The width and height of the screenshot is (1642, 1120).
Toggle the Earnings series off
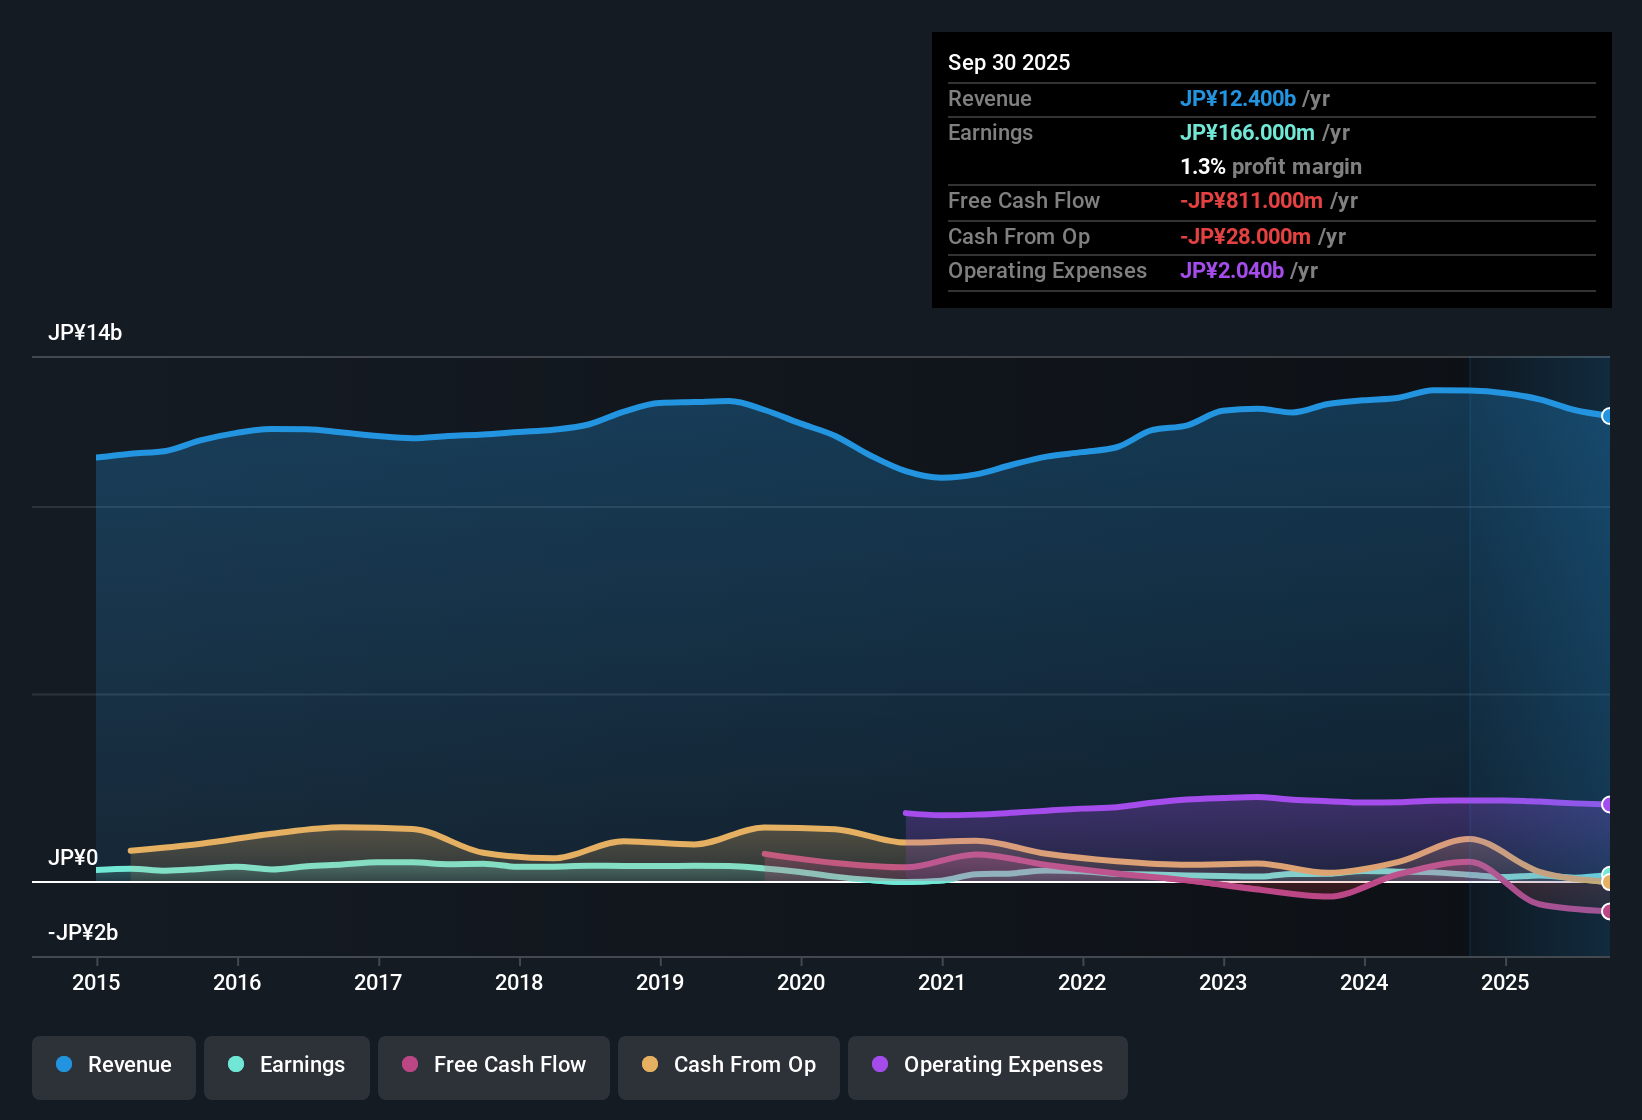coord(287,1065)
